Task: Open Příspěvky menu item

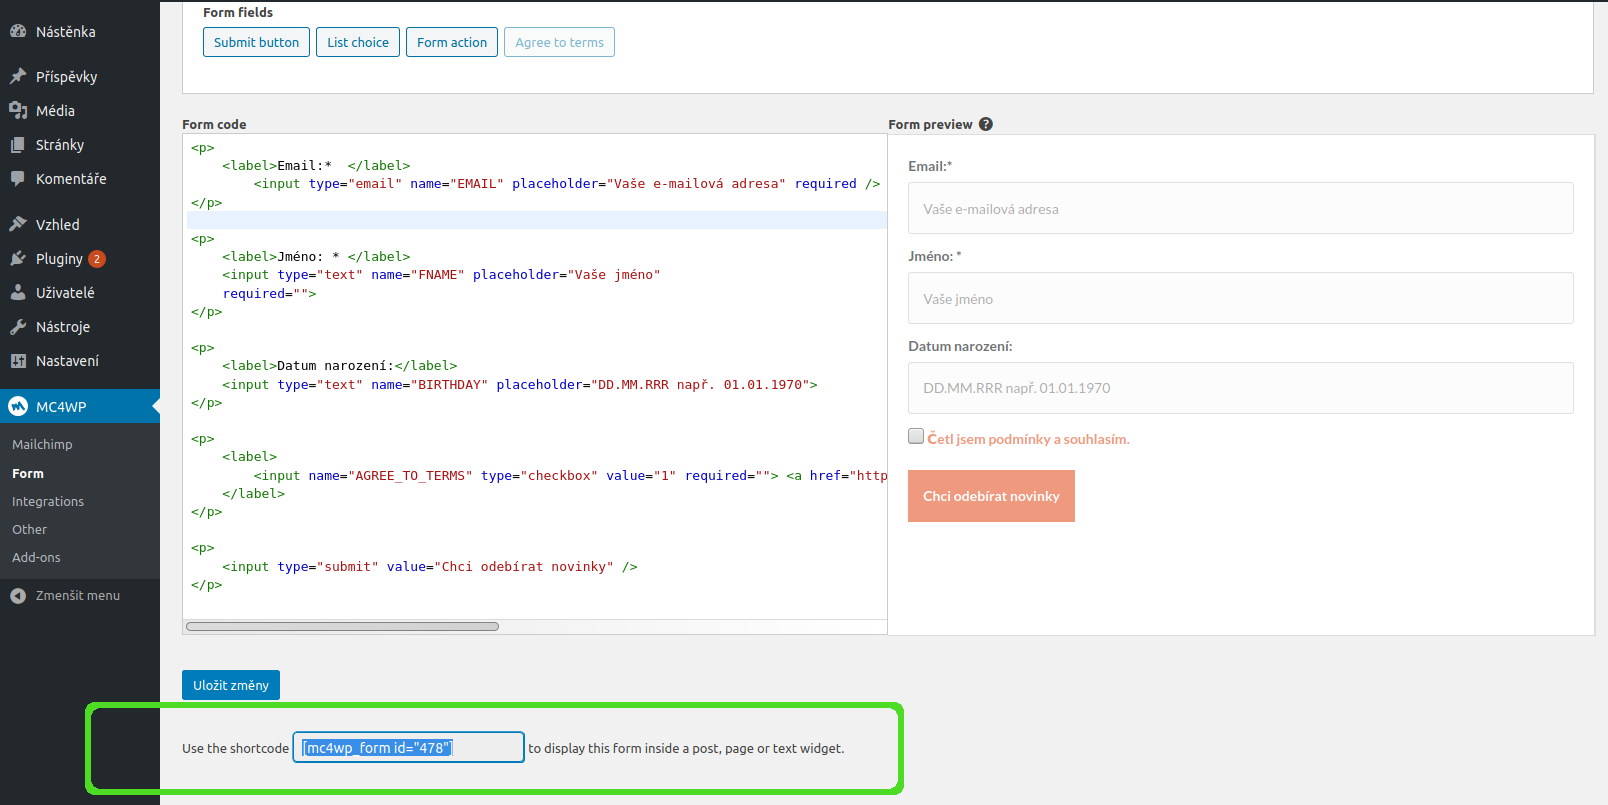Action: [80, 76]
